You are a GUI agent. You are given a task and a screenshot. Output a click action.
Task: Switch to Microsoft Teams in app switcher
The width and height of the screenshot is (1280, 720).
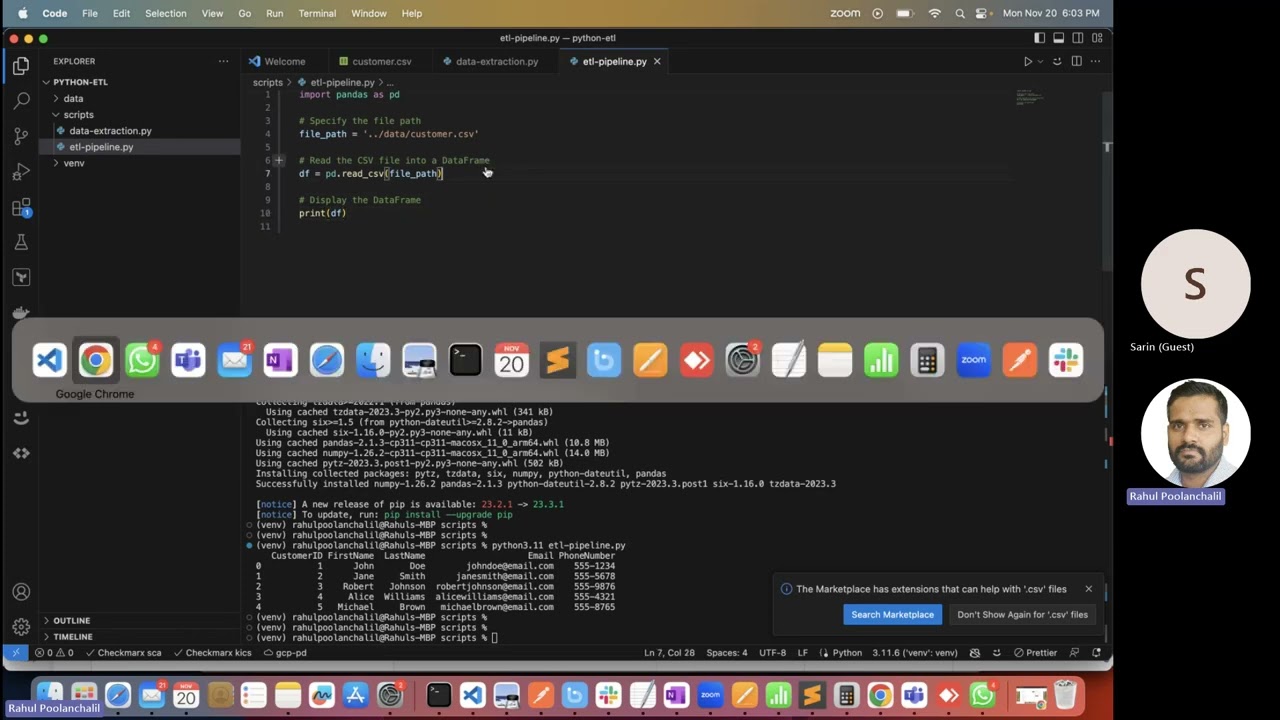[188, 360]
